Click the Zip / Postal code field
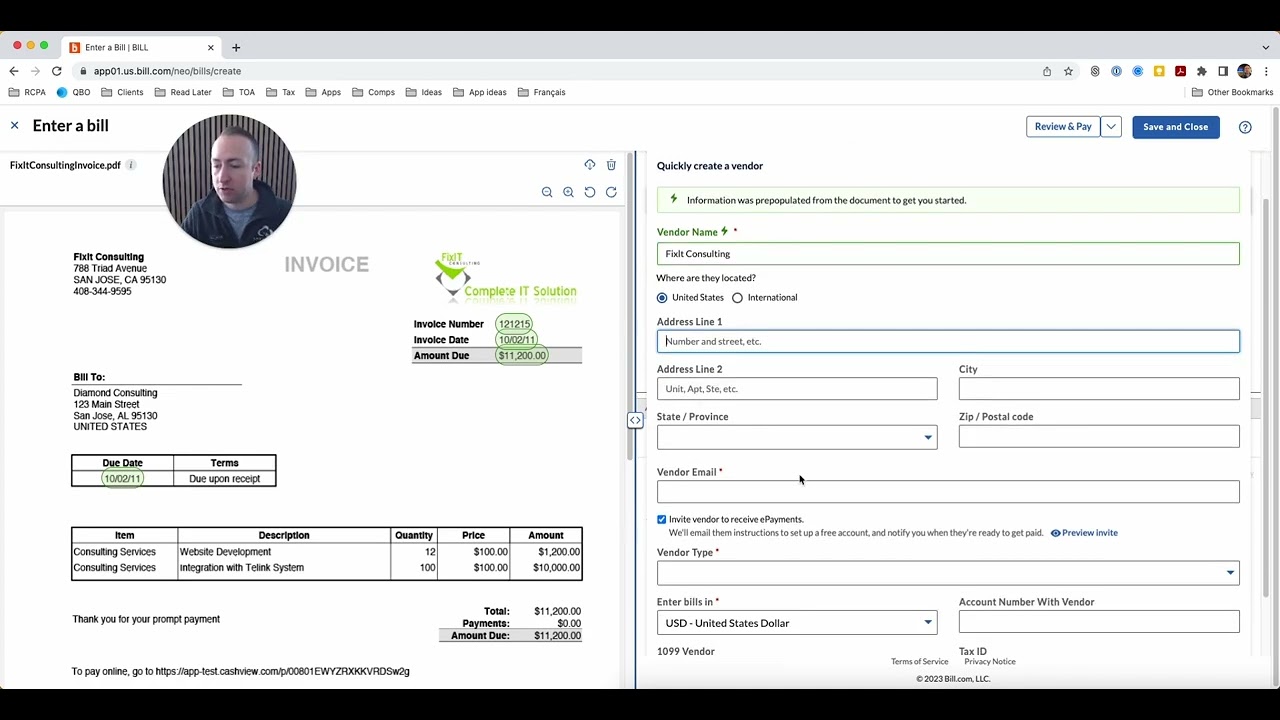 point(1099,436)
